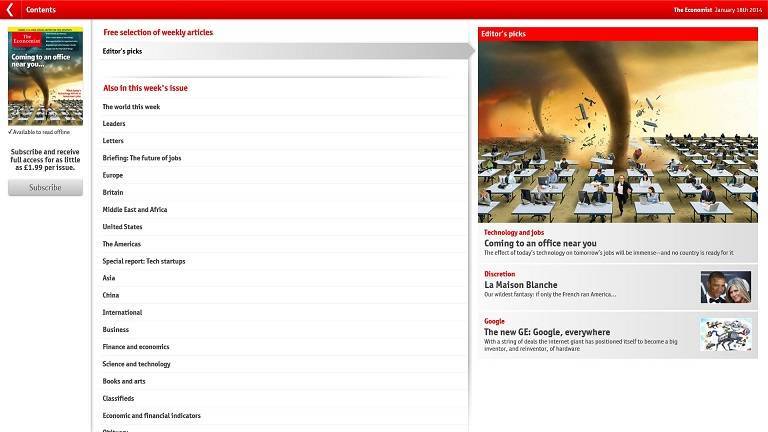This screenshot has height=432, width=768.
Task: Open the United States section
Action: coord(283,227)
